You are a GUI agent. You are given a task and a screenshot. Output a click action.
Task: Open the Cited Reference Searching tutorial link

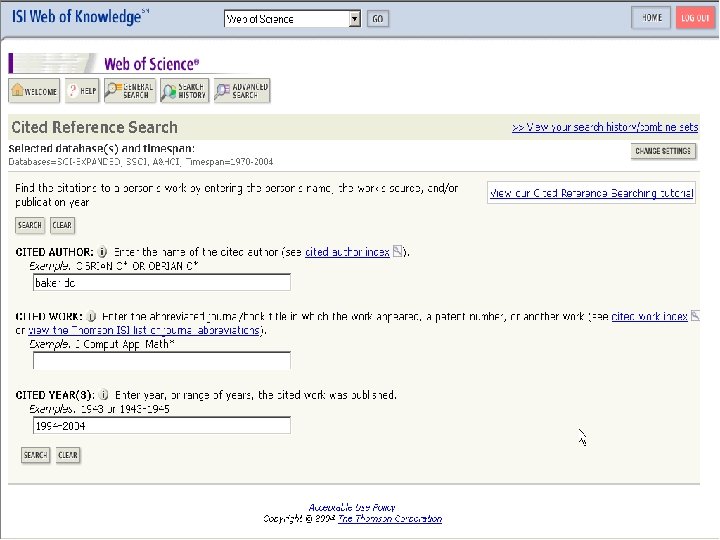point(591,193)
